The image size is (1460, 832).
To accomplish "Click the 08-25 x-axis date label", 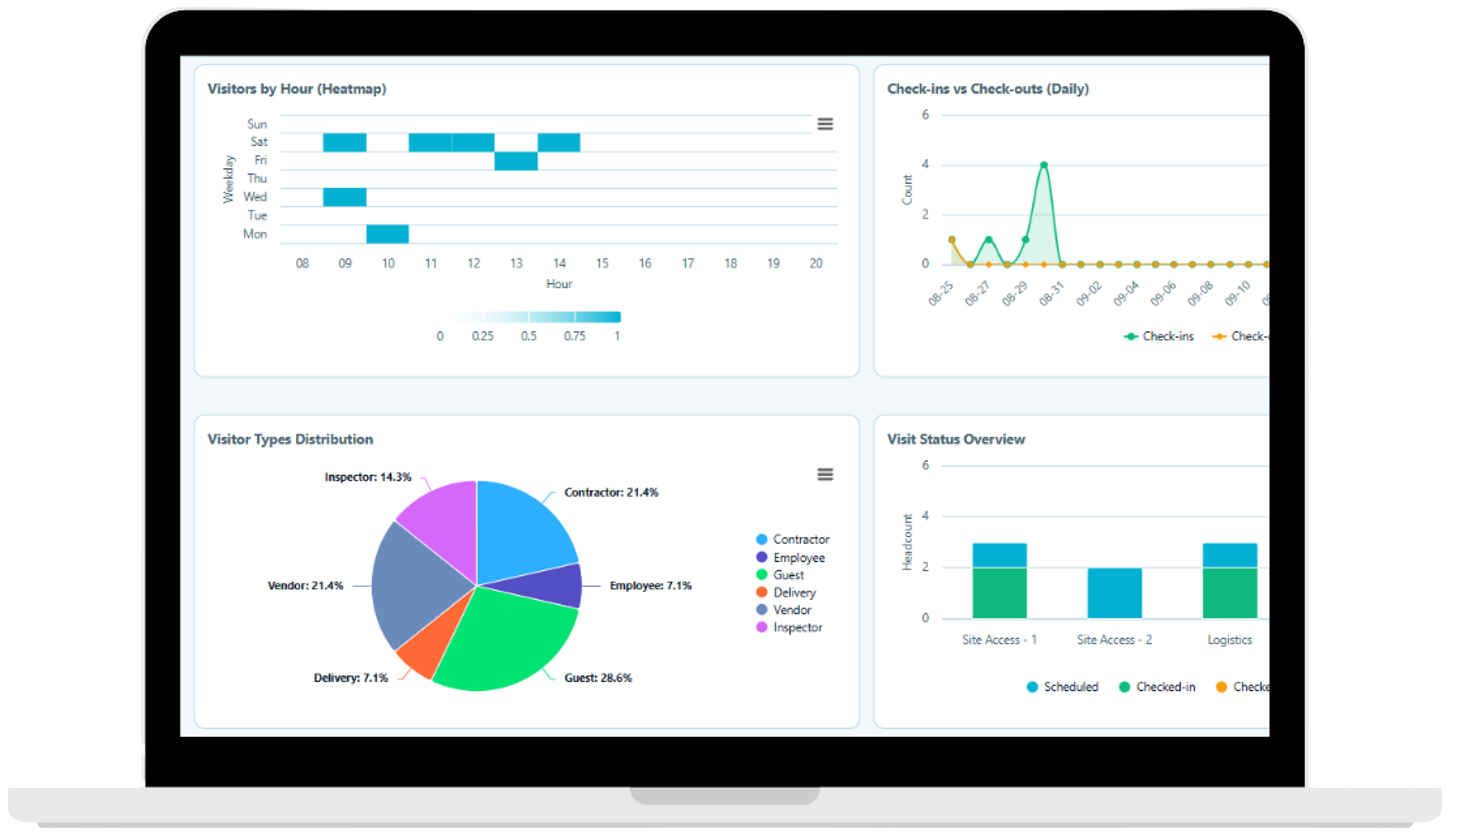I will [x=938, y=293].
